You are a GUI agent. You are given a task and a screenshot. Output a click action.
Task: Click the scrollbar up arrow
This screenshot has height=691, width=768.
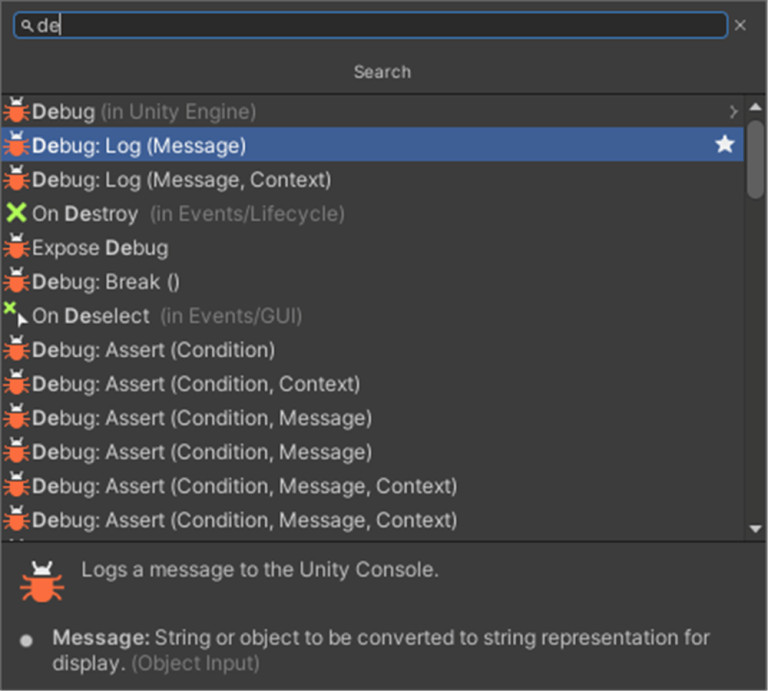(x=756, y=109)
